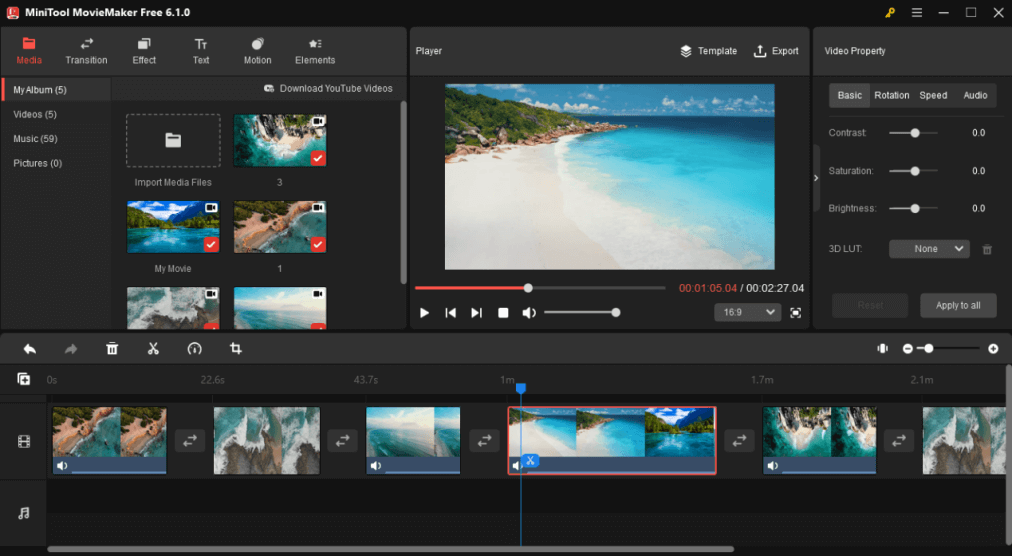The height and width of the screenshot is (556, 1012).
Task: Click Download YouTube Videos
Action: (328, 88)
